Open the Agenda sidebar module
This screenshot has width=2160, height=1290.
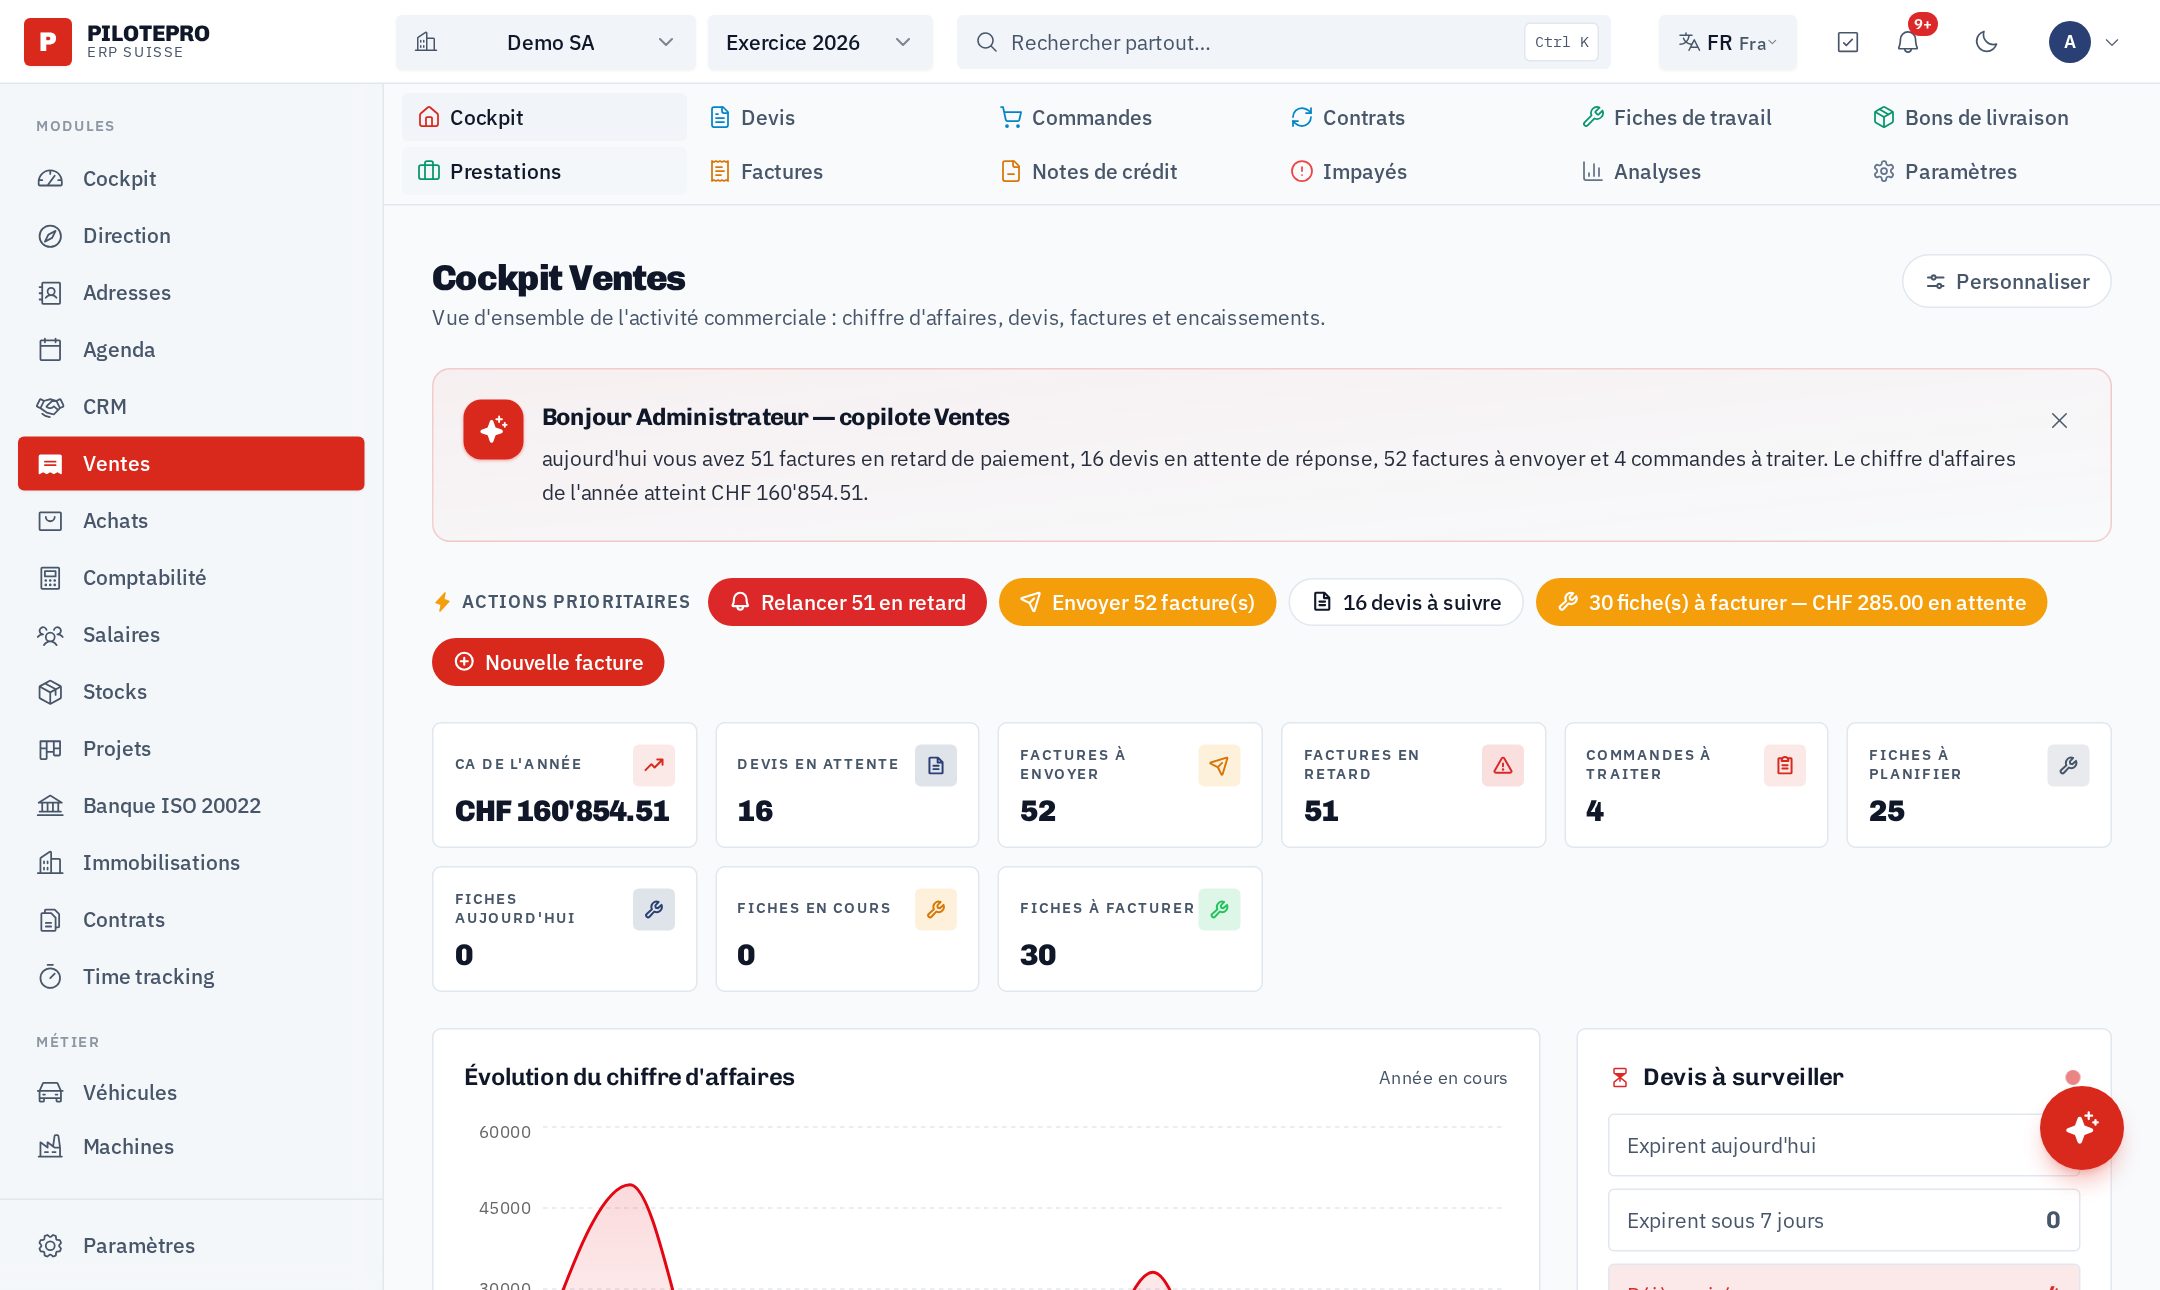[x=191, y=350]
